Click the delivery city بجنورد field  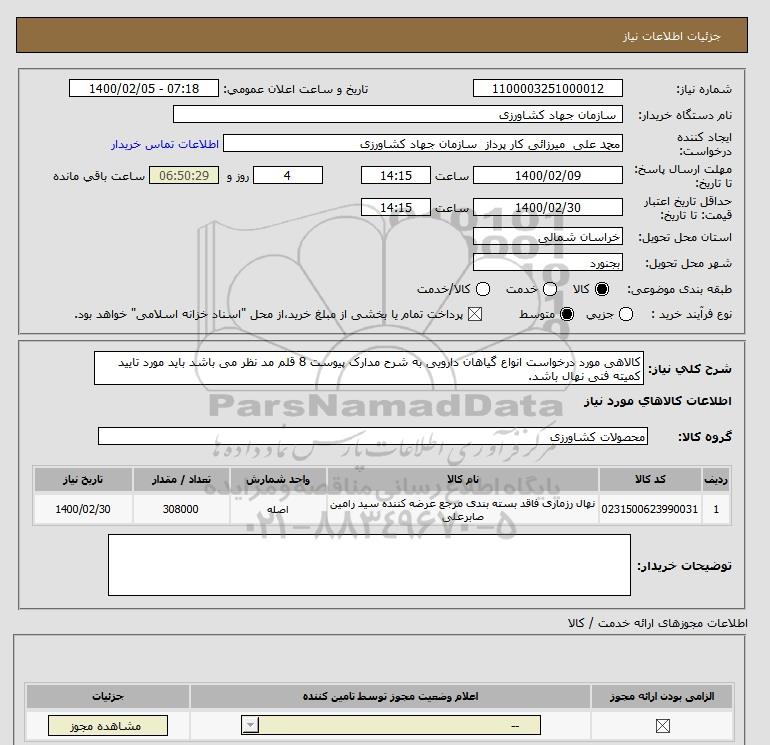coord(548,263)
